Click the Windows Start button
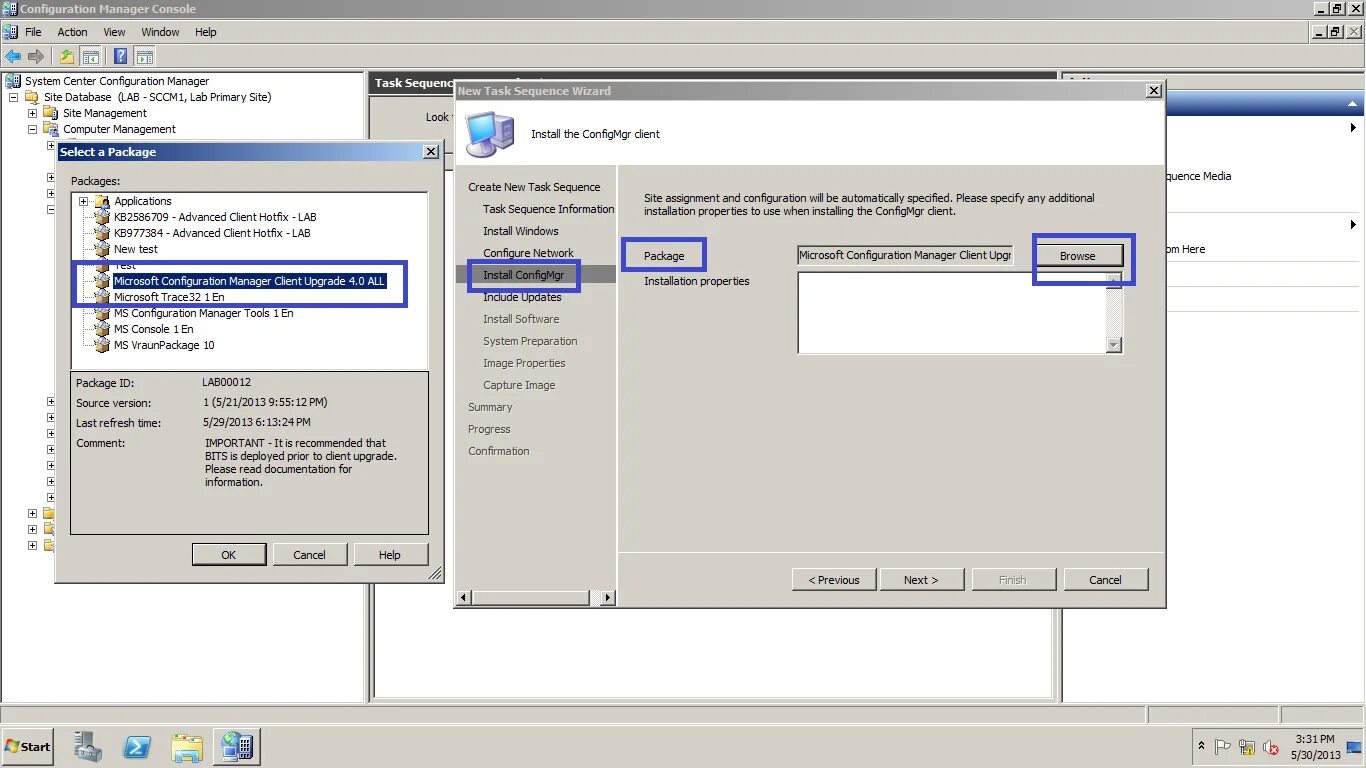Viewport: 1366px width, 768px height. click(28, 747)
